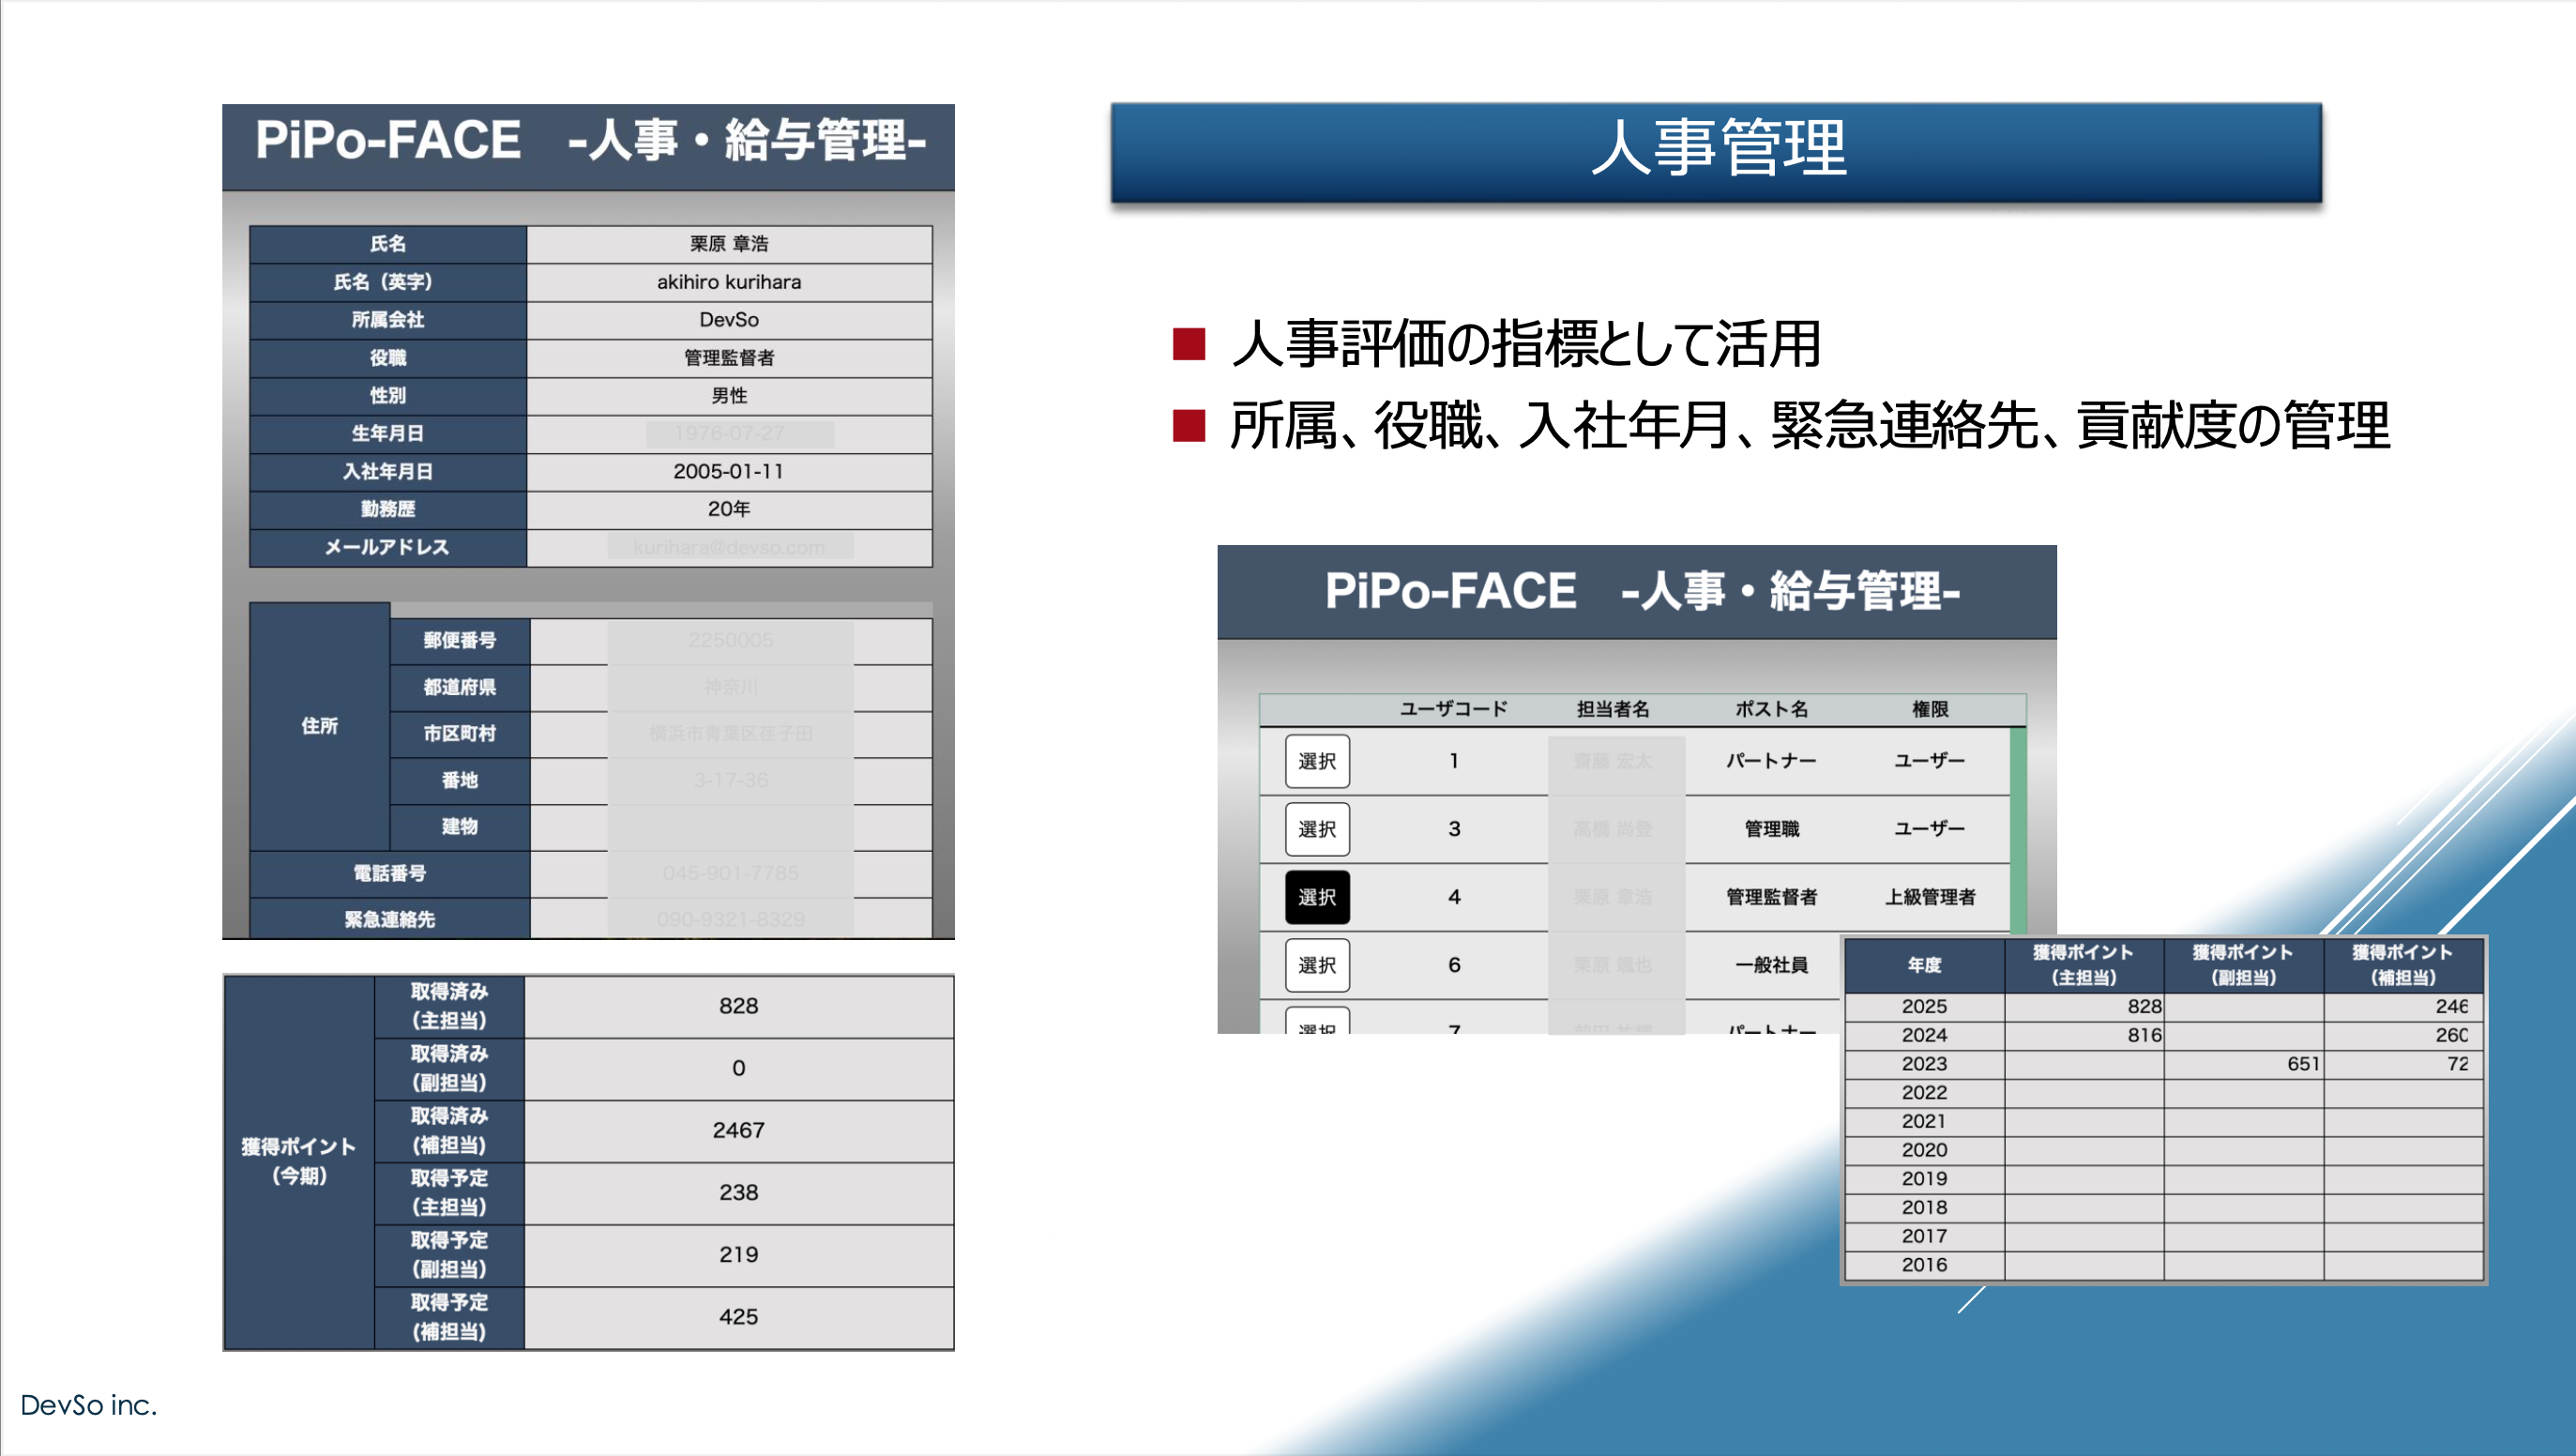Click the akihiro kurihara English name field
This screenshot has width=2576, height=1456.
(x=729, y=282)
